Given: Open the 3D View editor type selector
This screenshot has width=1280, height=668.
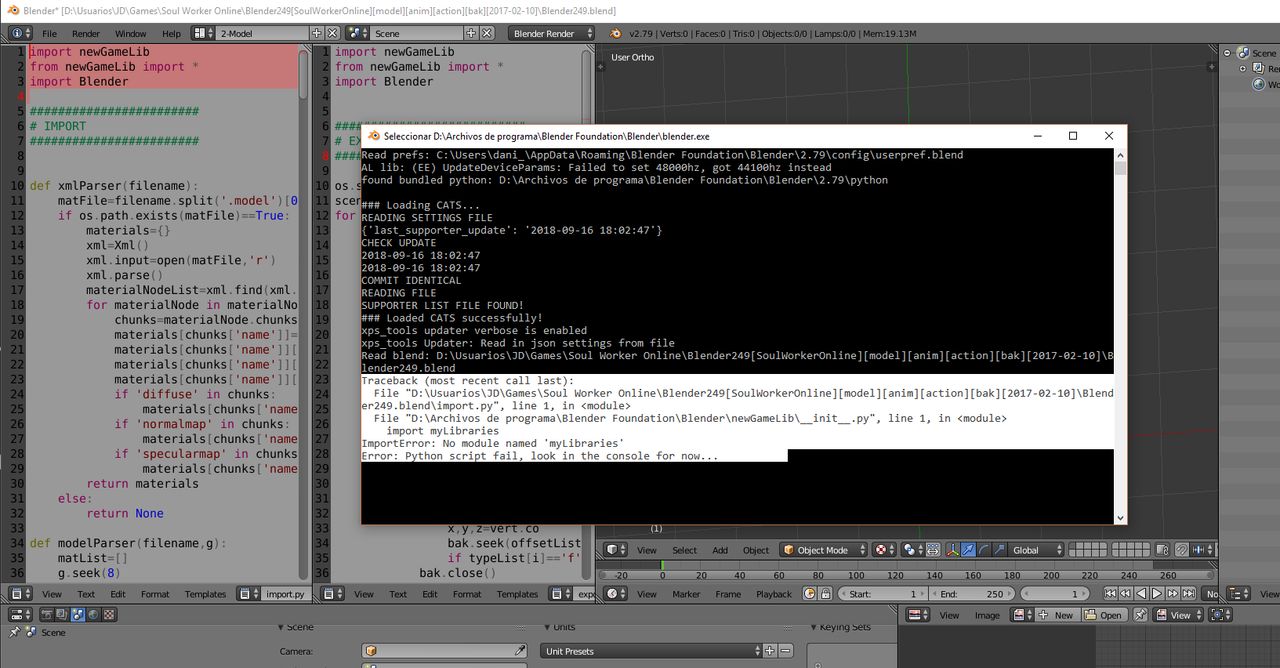Looking at the screenshot, I should pyautogui.click(x=613, y=550).
